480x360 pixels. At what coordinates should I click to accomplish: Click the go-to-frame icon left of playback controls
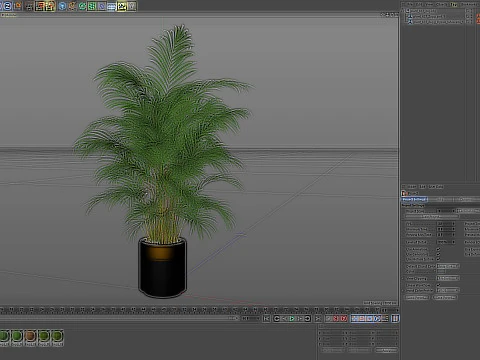(x=266, y=319)
